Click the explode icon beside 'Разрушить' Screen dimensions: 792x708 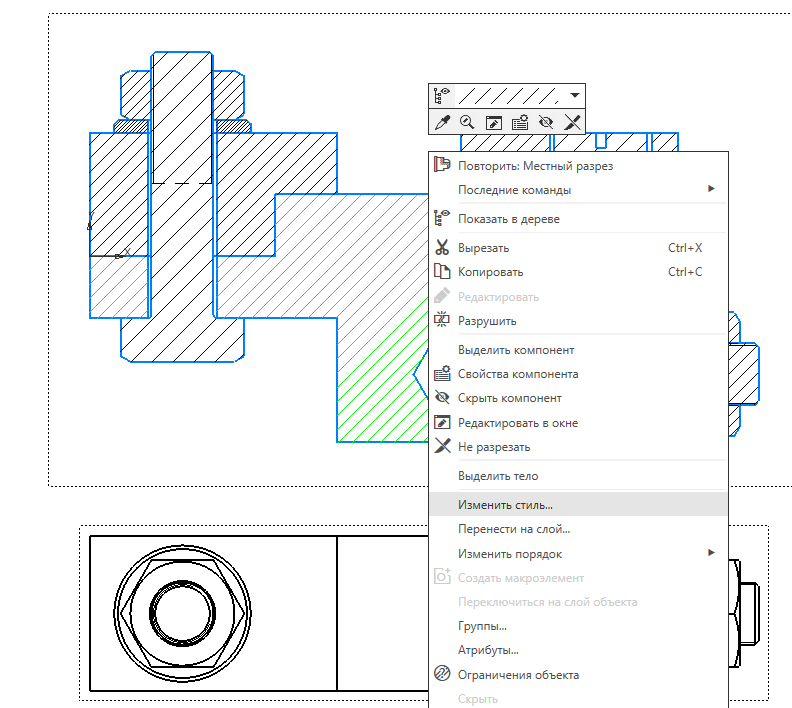(442, 320)
